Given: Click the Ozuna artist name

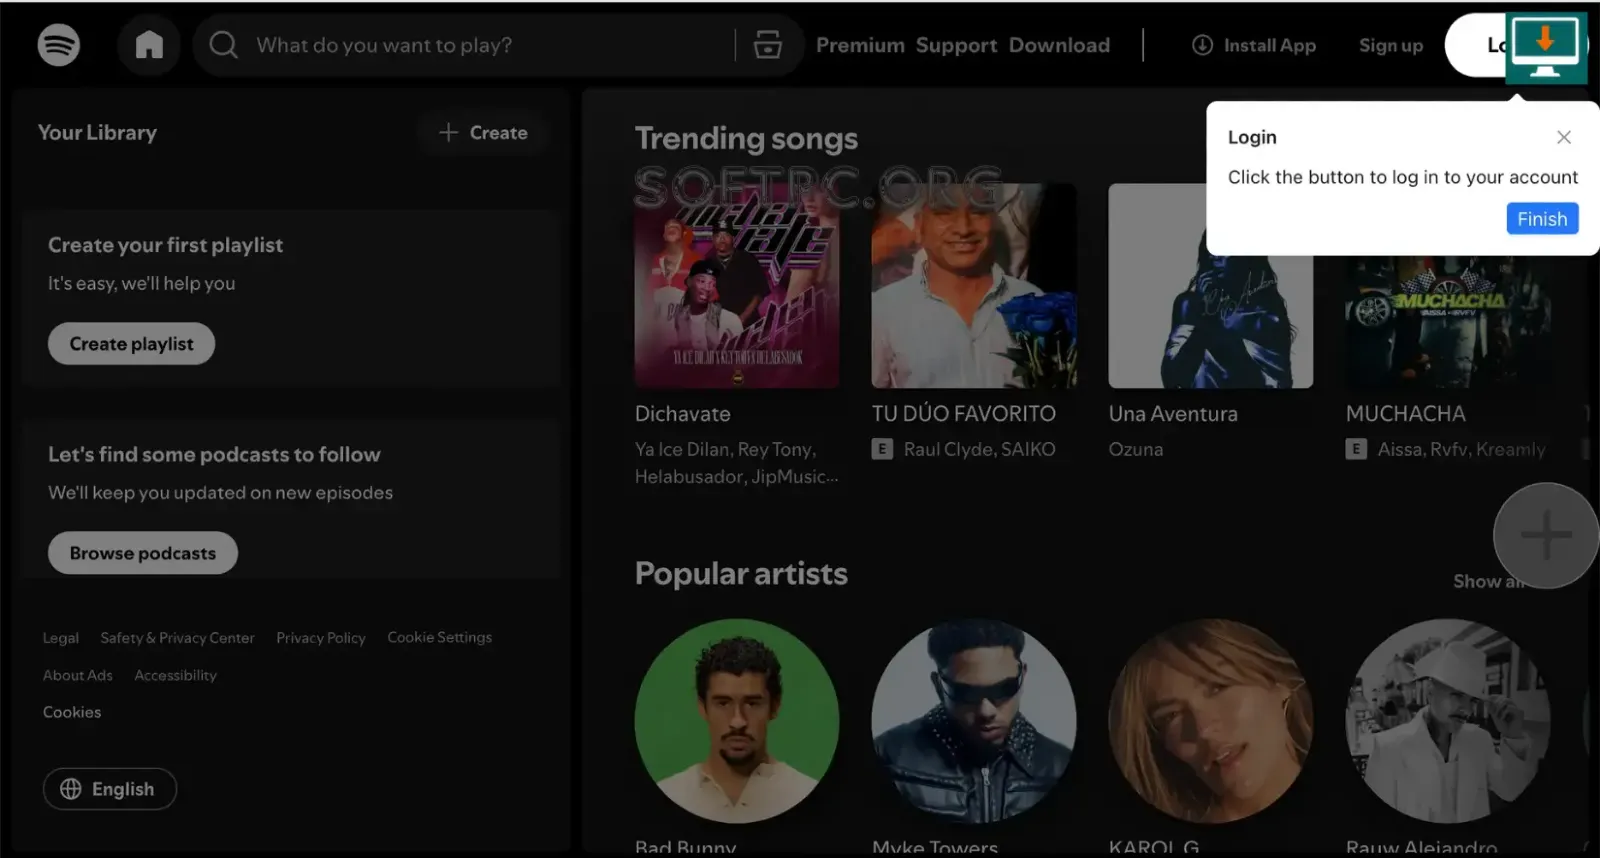Looking at the screenshot, I should pyautogui.click(x=1136, y=450).
